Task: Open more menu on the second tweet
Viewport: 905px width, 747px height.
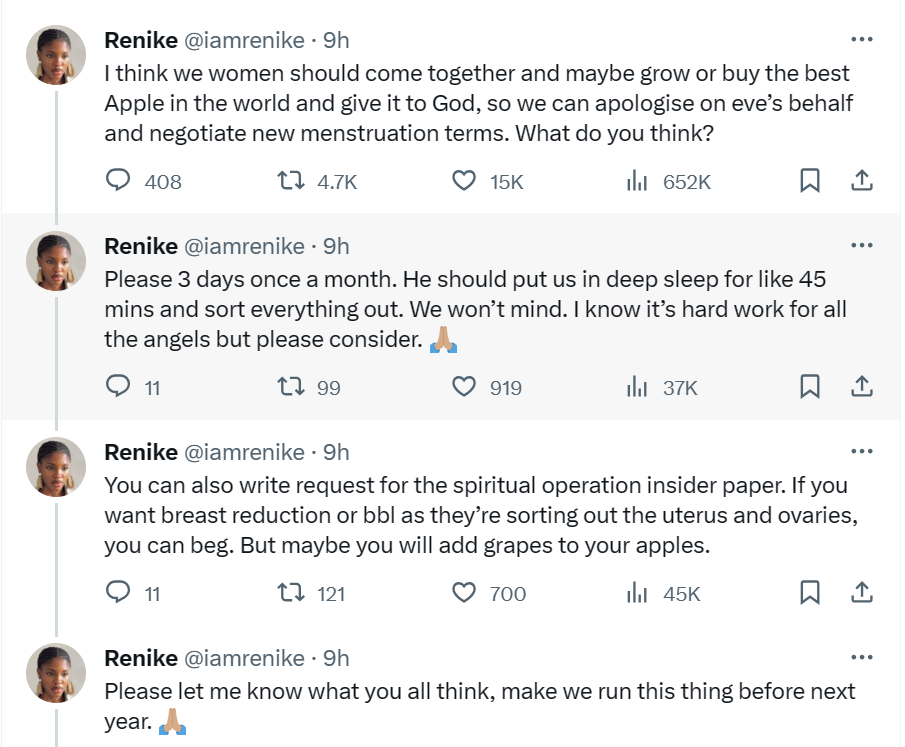Action: coord(860,246)
